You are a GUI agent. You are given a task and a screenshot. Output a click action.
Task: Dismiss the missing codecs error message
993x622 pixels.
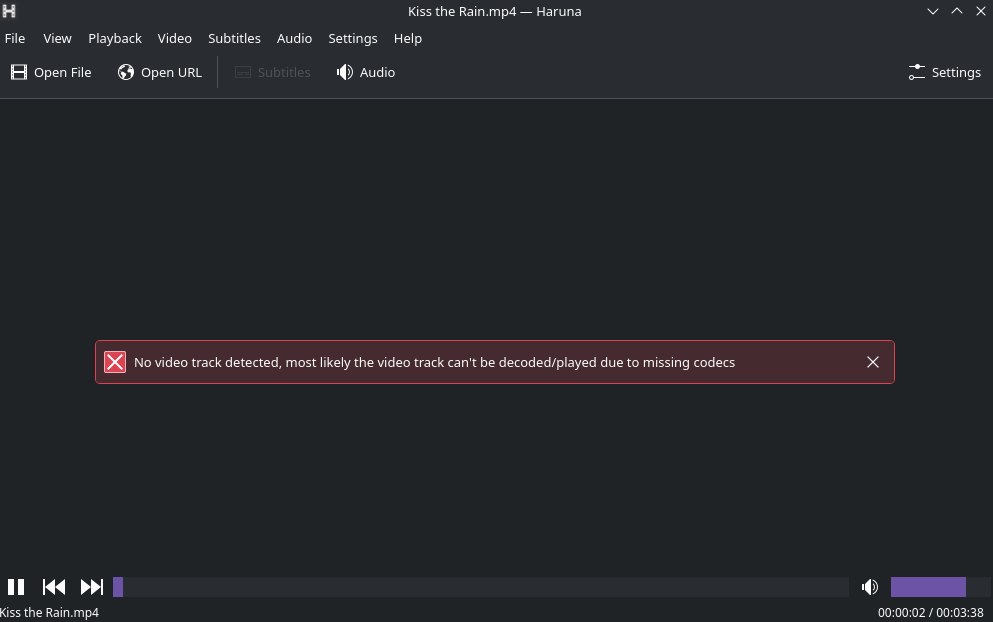coord(873,362)
